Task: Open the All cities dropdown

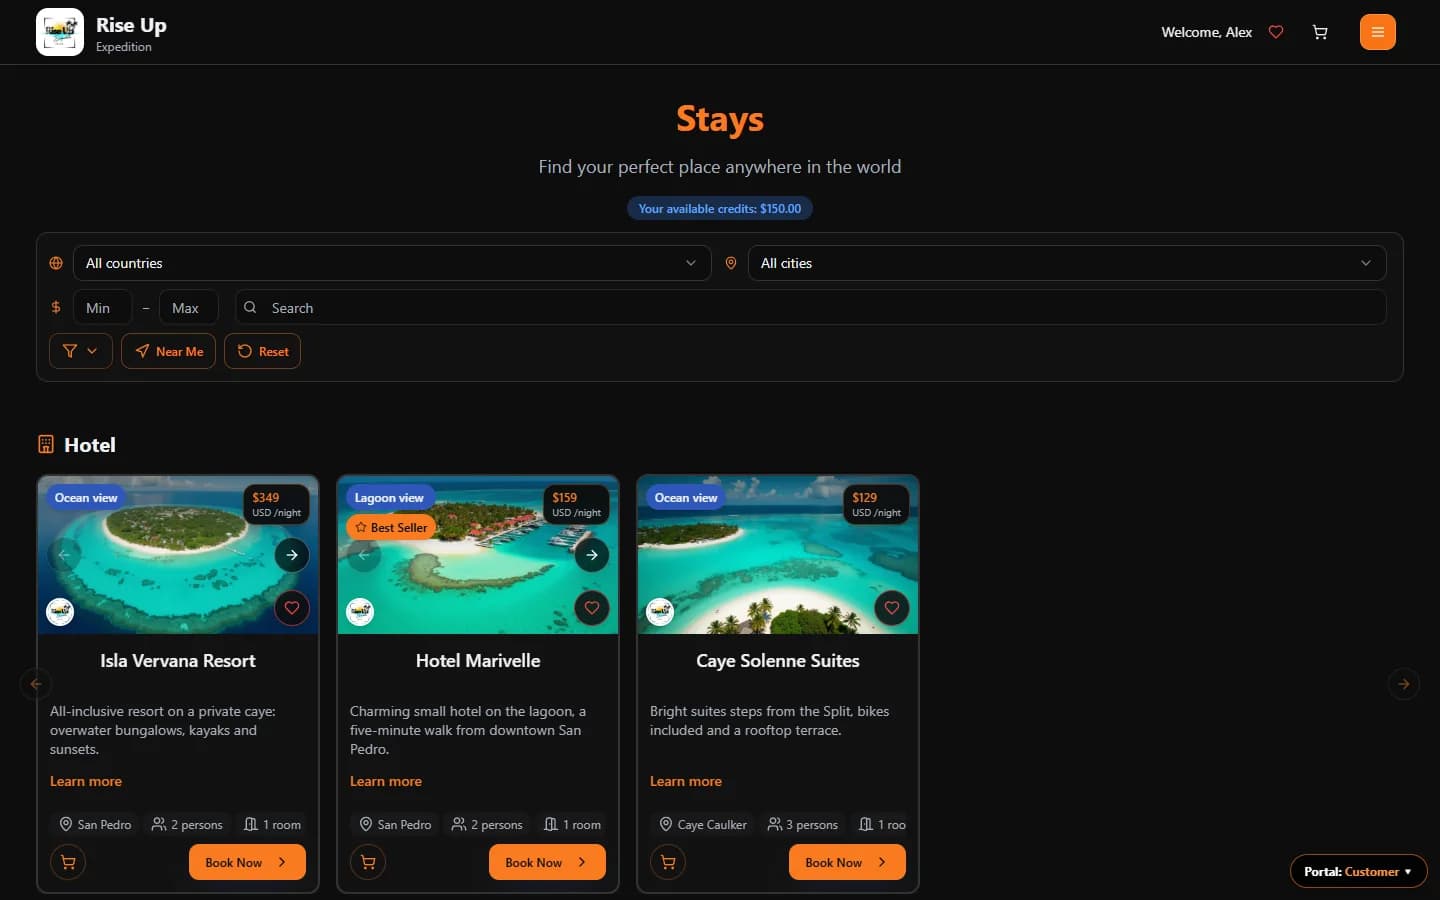Action: 1067,263
